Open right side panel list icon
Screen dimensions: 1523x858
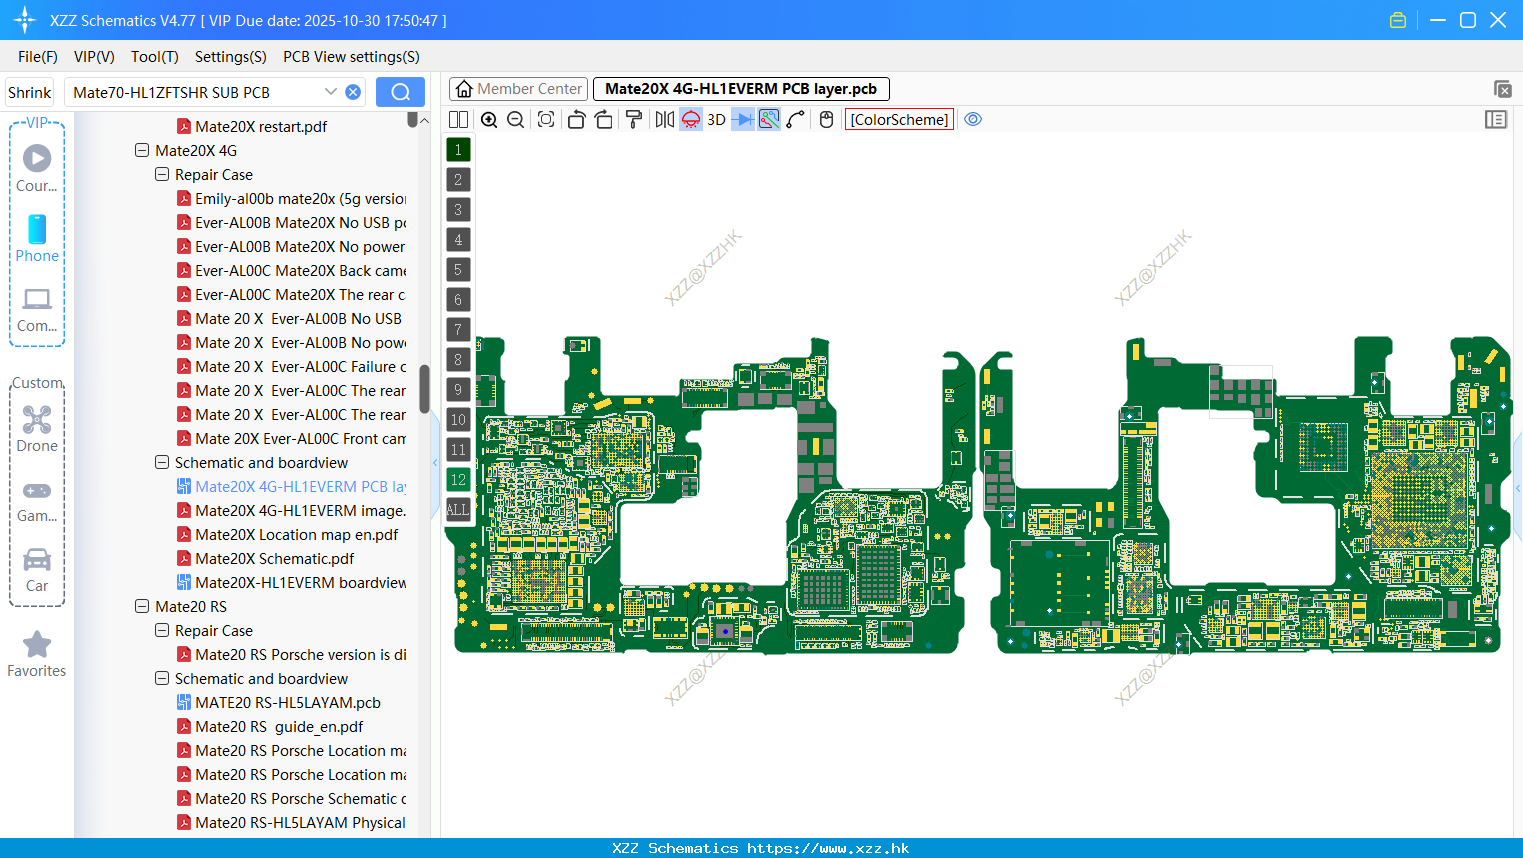(1496, 120)
